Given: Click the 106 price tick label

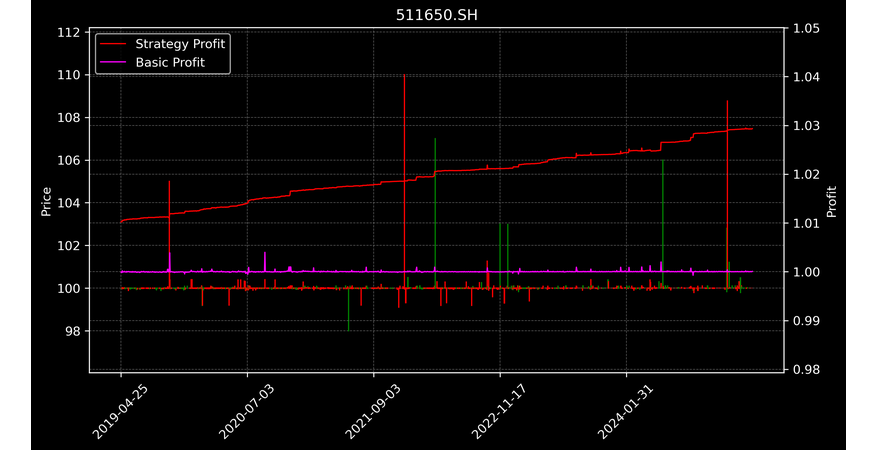Looking at the screenshot, I should pos(68,161).
